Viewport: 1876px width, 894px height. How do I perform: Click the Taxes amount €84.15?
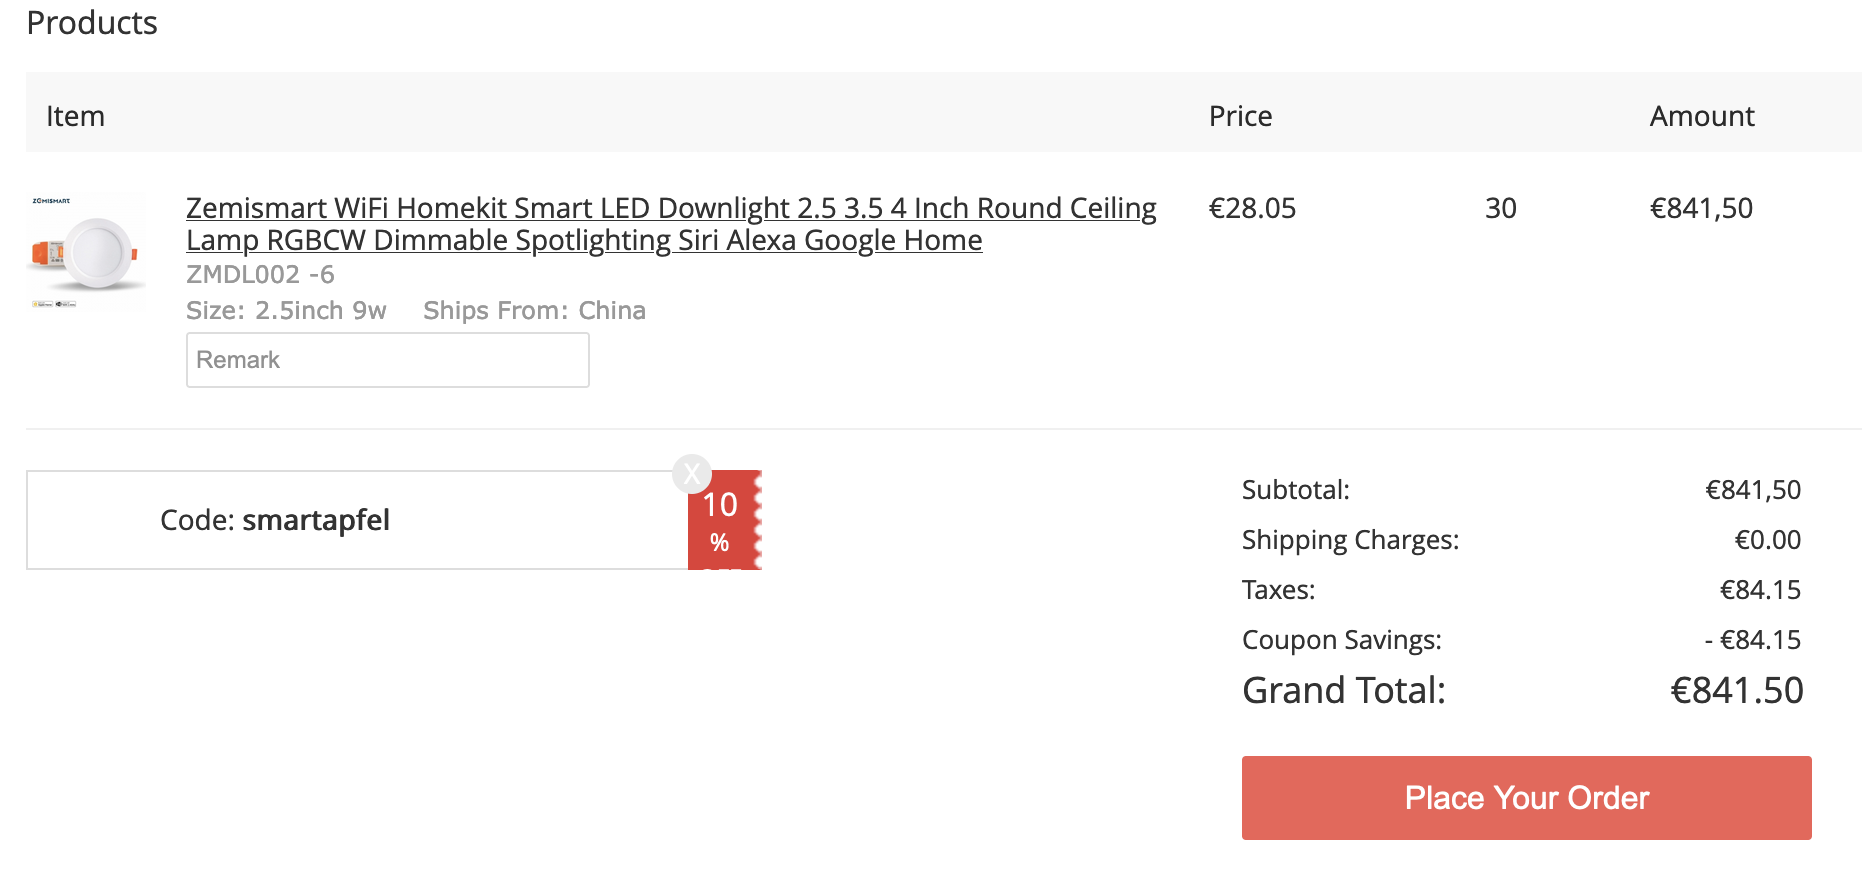(1760, 590)
